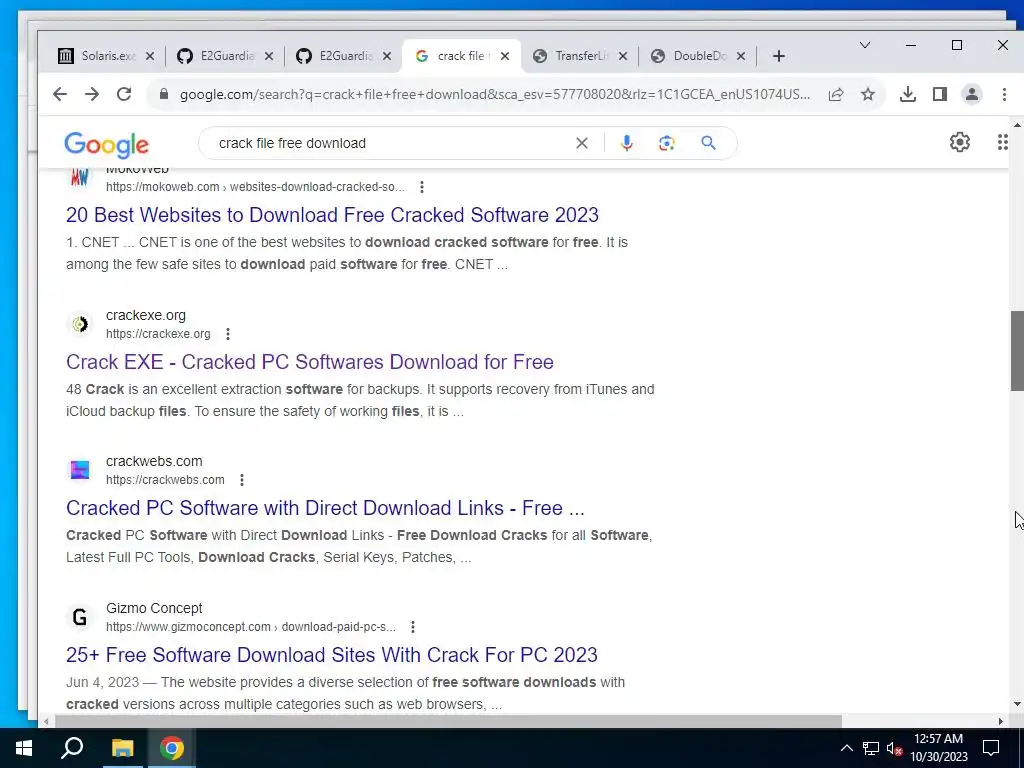Open Cracked PC Software Direct Download link
Screen dimensions: 1024x768
[x=325, y=508]
